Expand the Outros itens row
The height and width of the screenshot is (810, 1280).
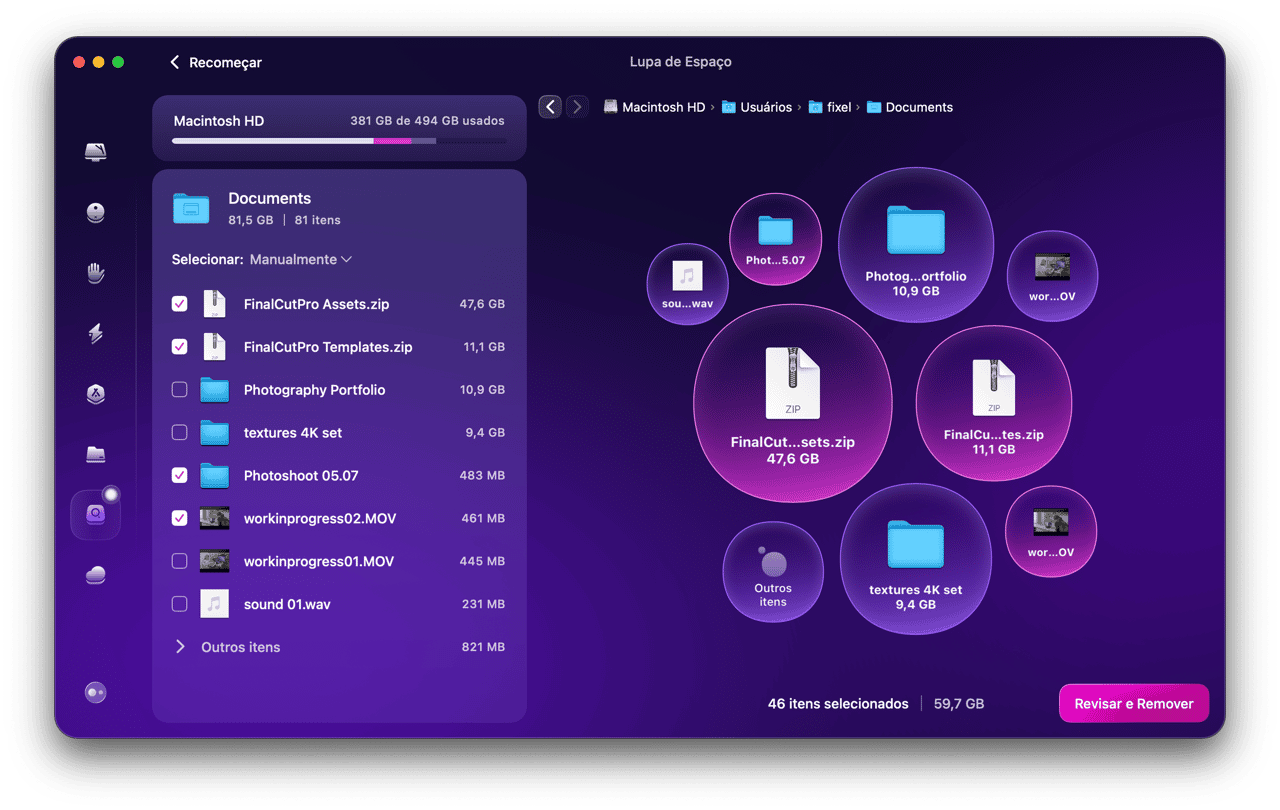point(181,647)
